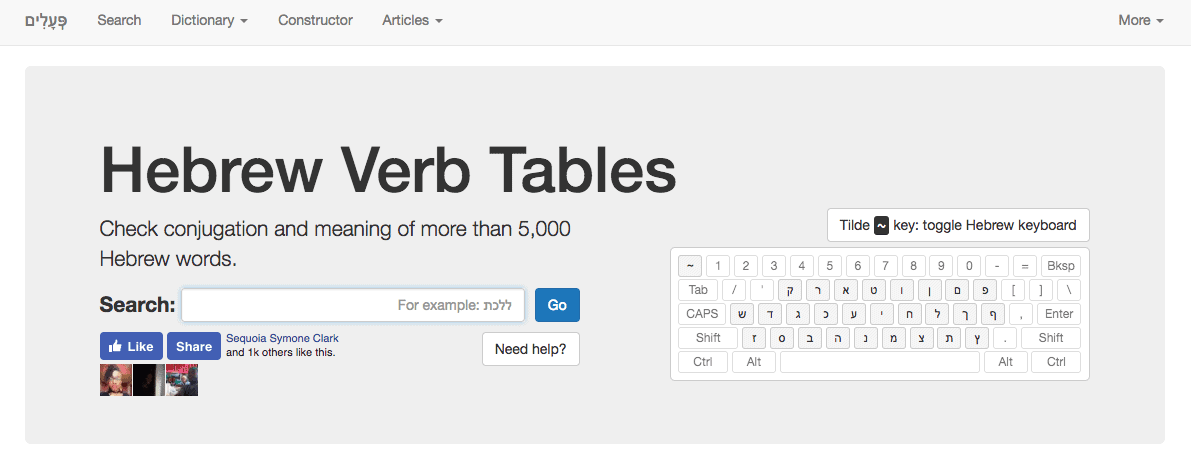Click the blue Go button

(x=558, y=305)
